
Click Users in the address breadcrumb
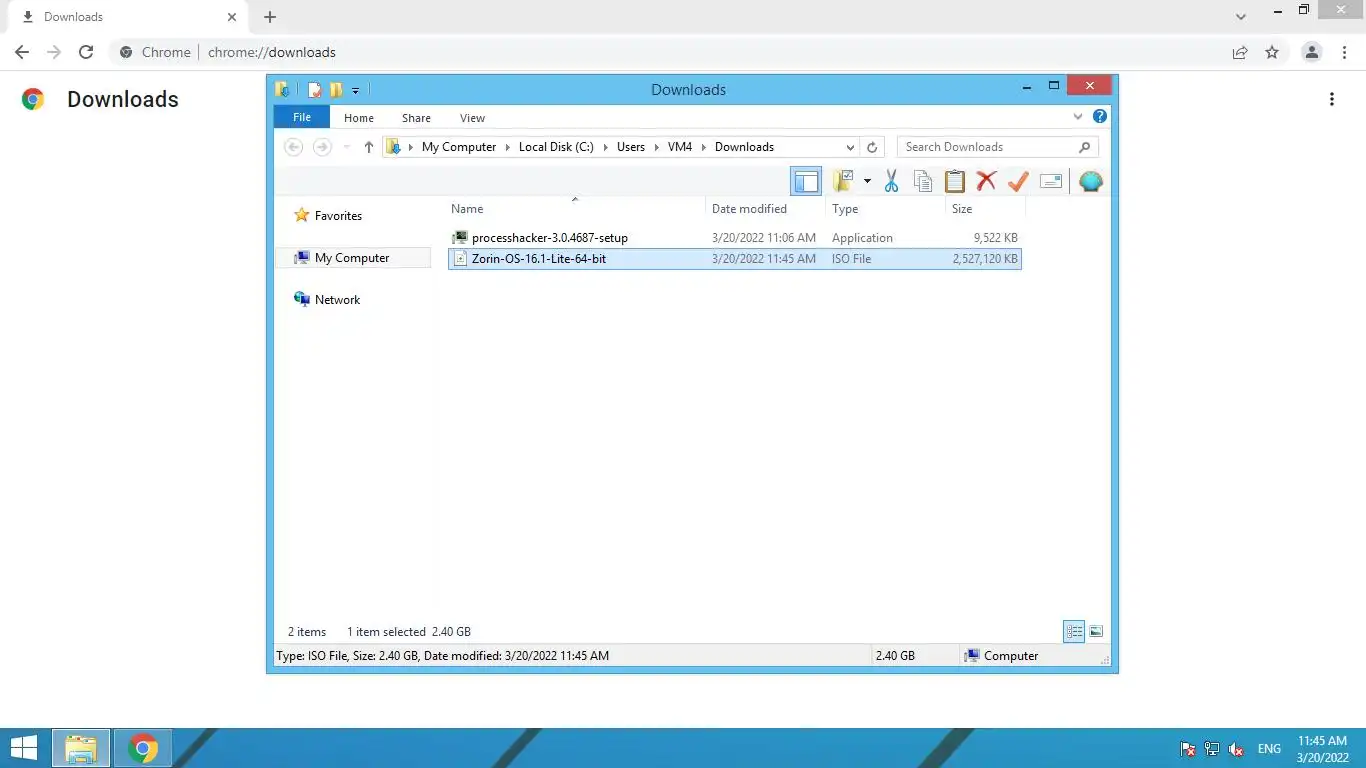click(631, 147)
